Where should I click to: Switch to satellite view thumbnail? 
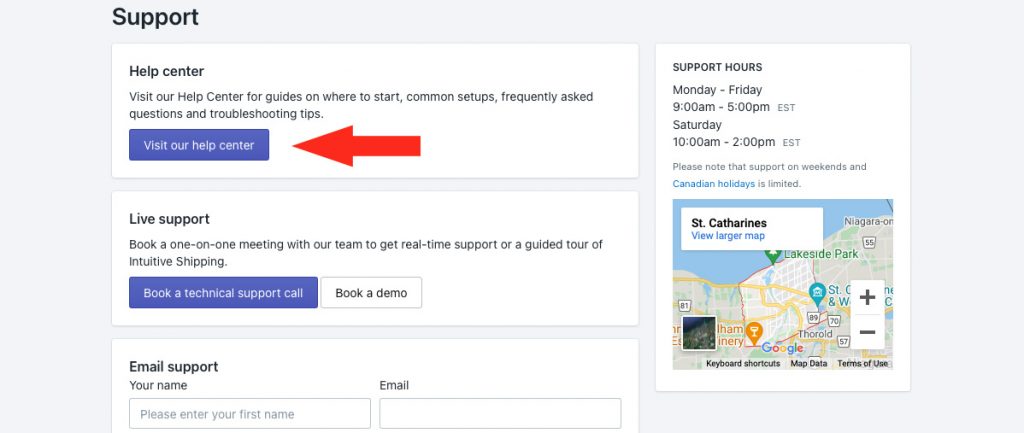pos(699,333)
